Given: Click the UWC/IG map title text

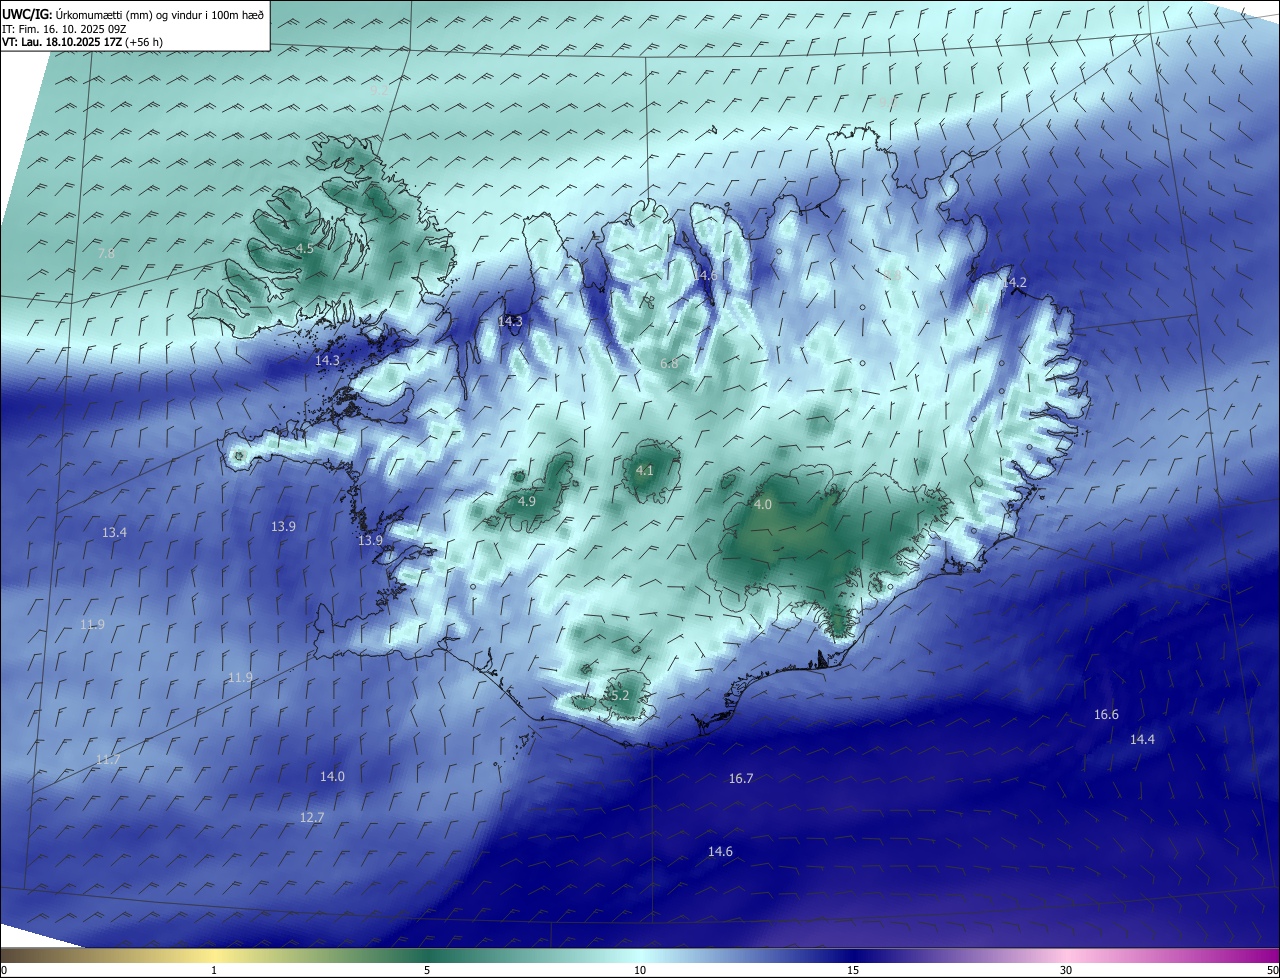Looking at the screenshot, I should (133, 13).
